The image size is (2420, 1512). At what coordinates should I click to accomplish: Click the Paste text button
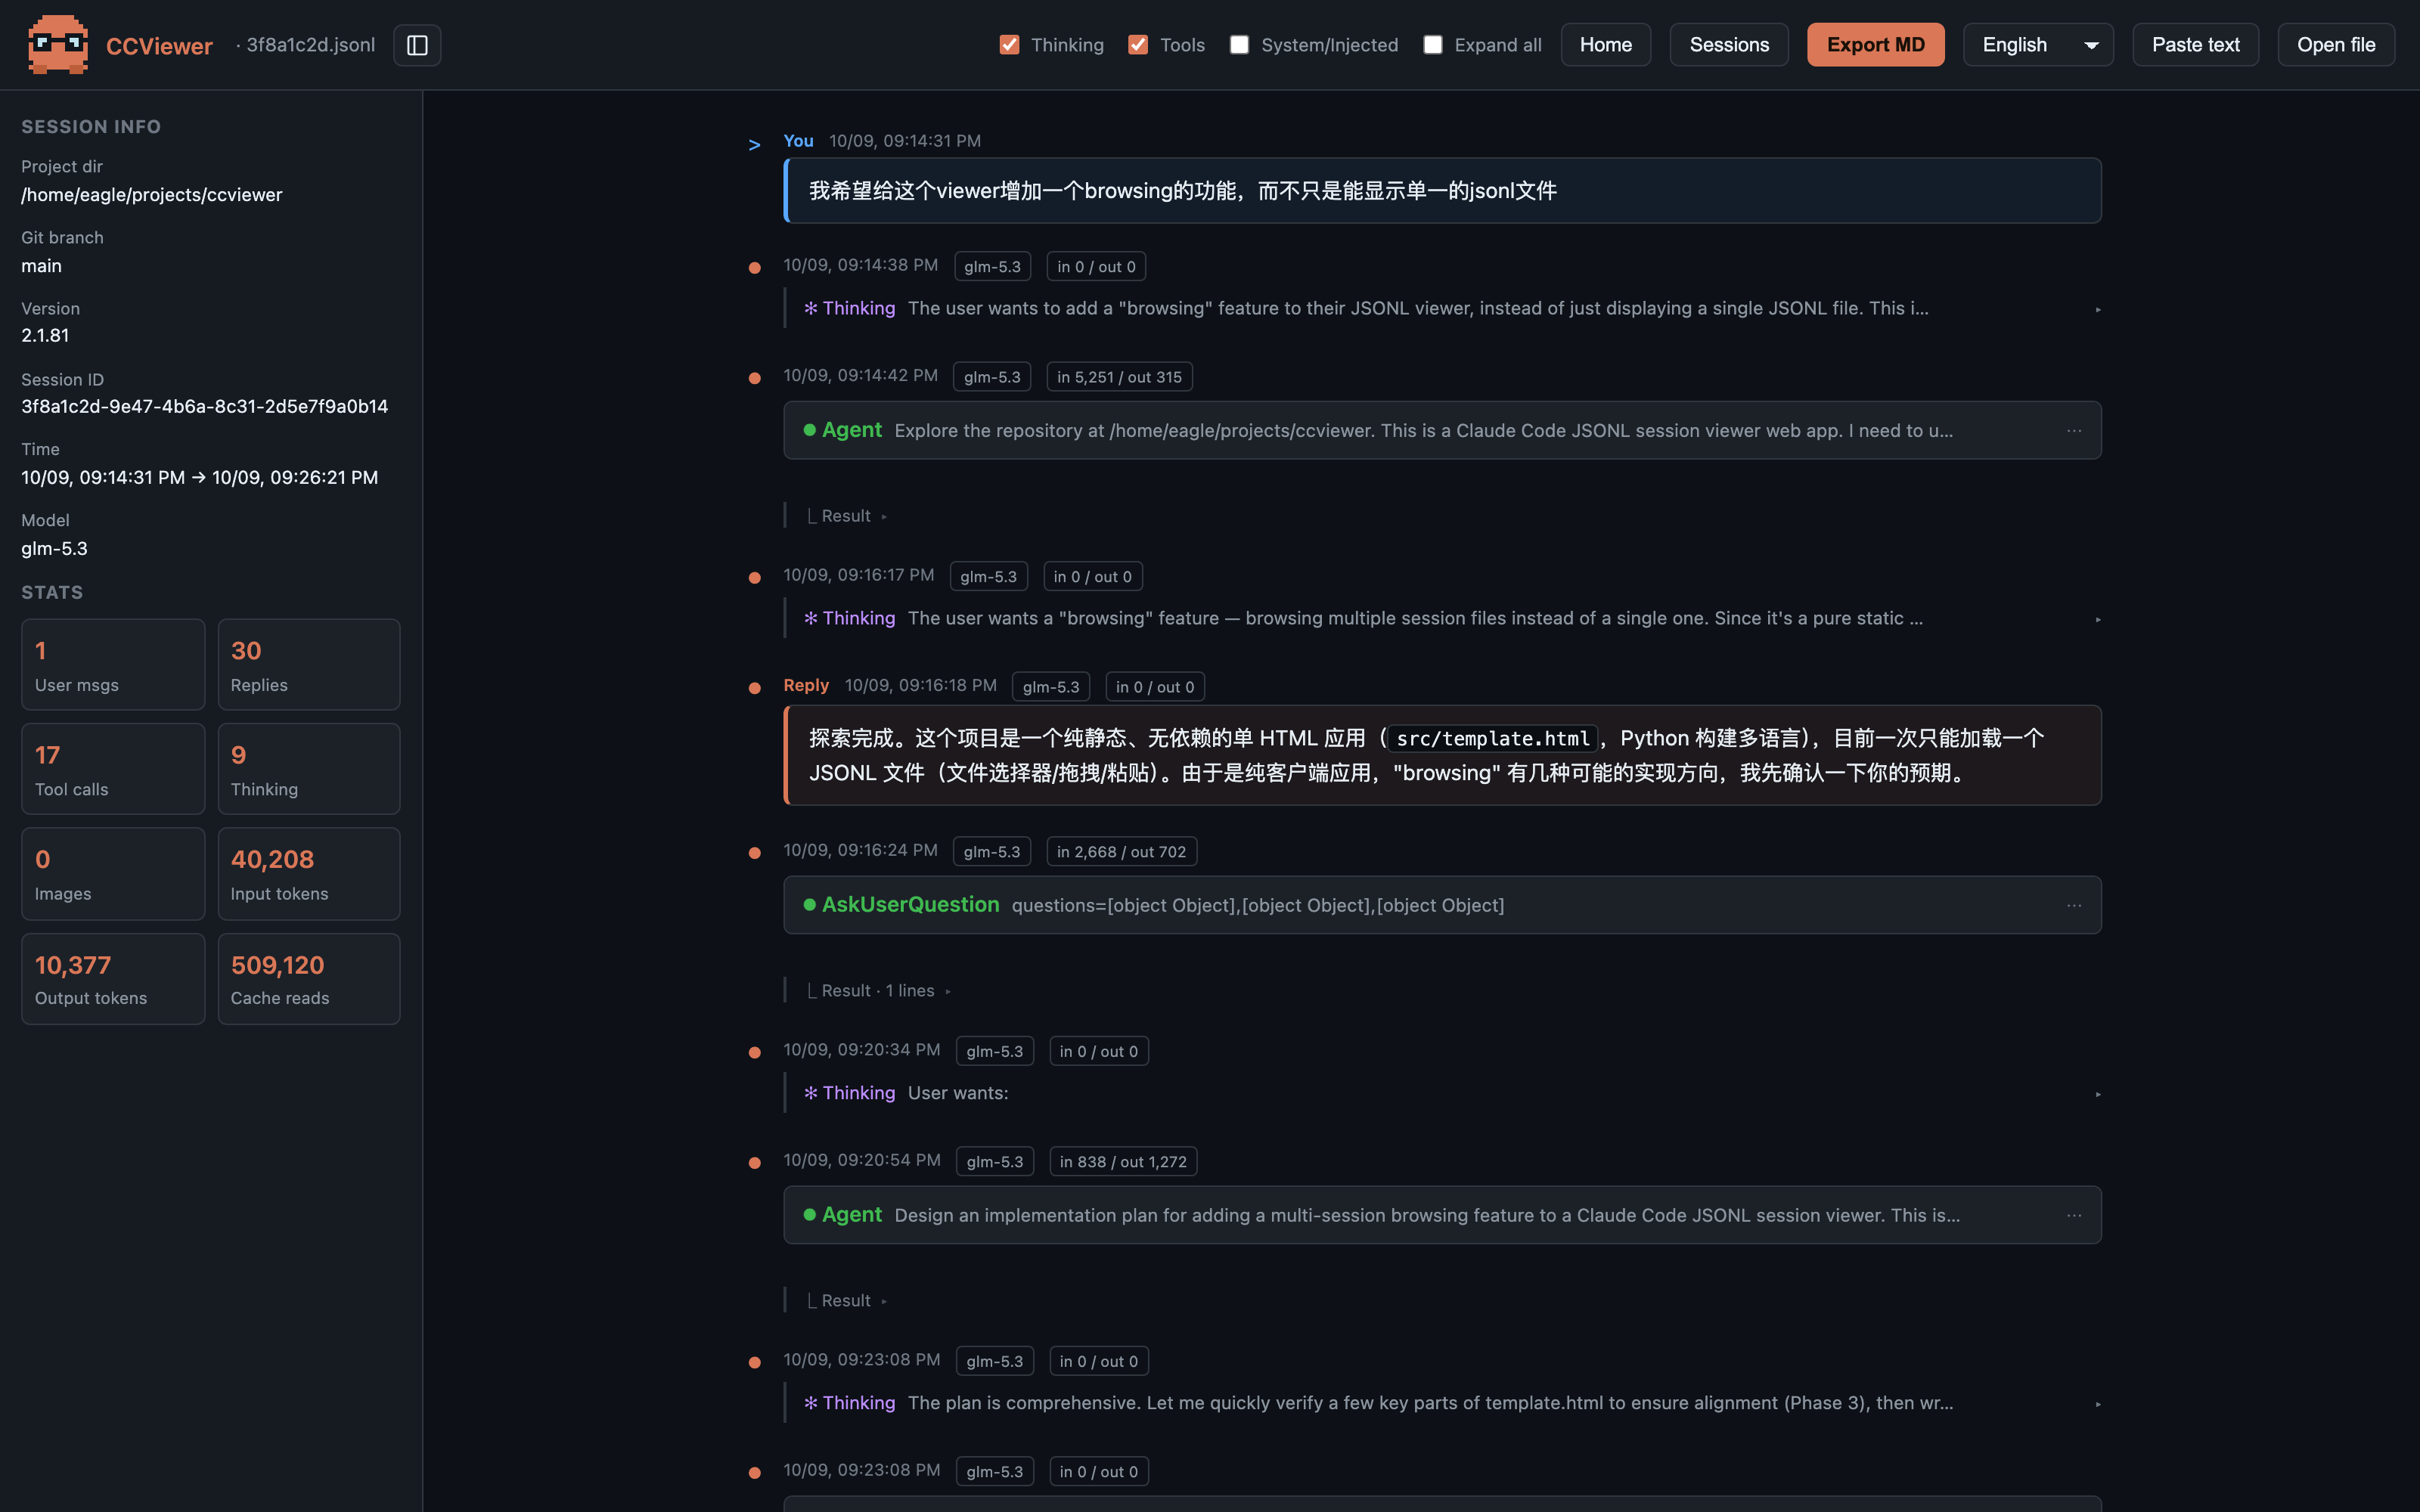[x=2195, y=45]
